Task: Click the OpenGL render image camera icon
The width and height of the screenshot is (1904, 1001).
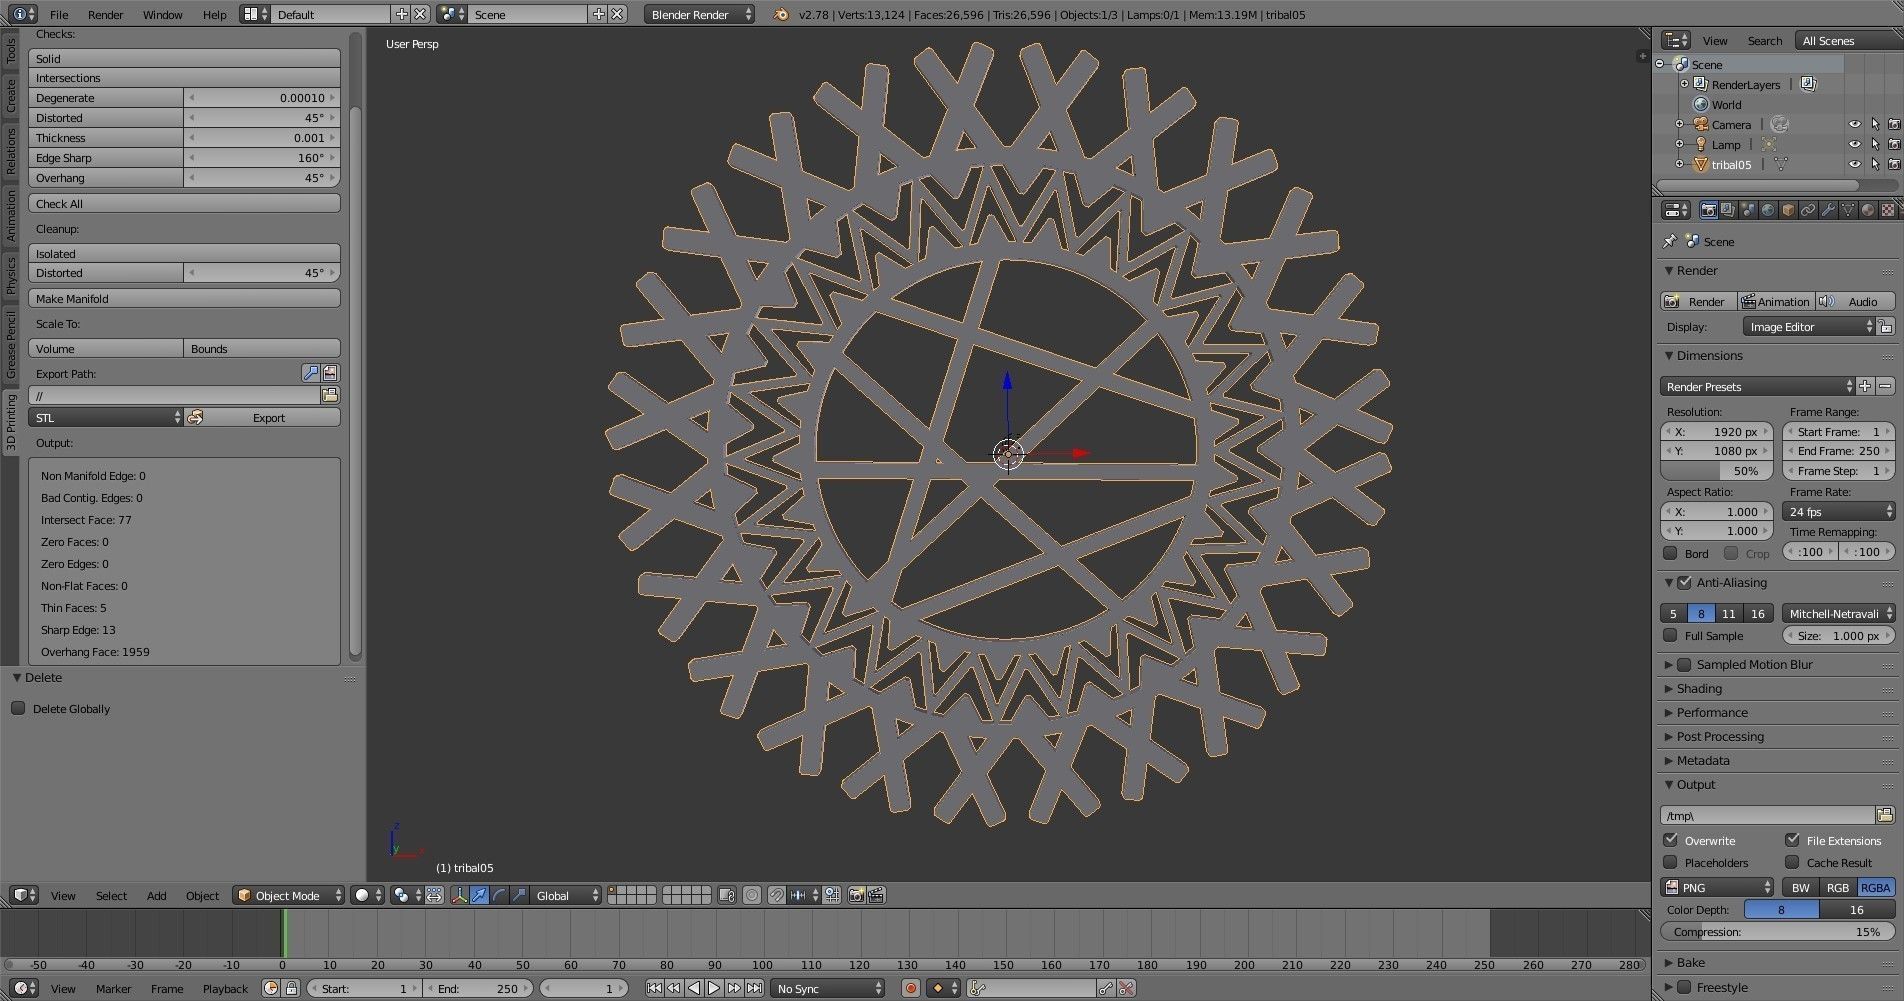Action: [x=856, y=895]
